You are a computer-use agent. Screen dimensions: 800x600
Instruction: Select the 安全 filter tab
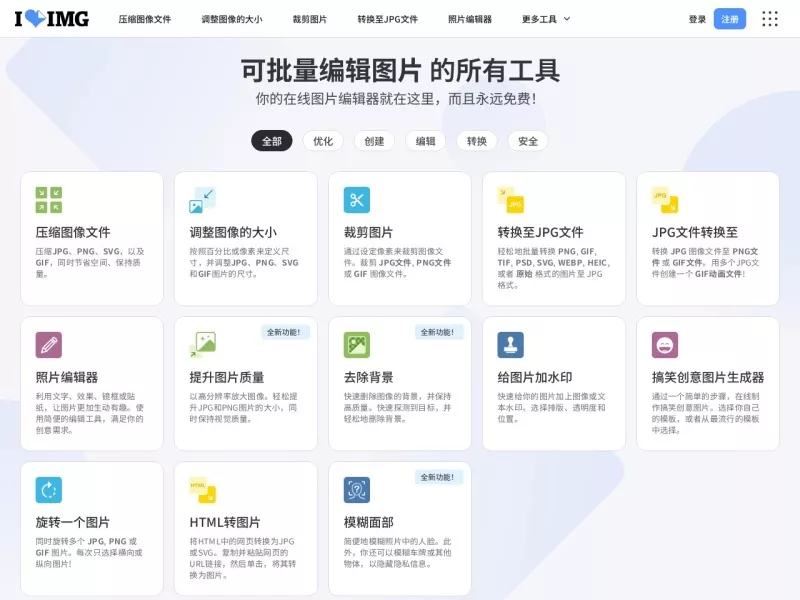[x=528, y=141]
